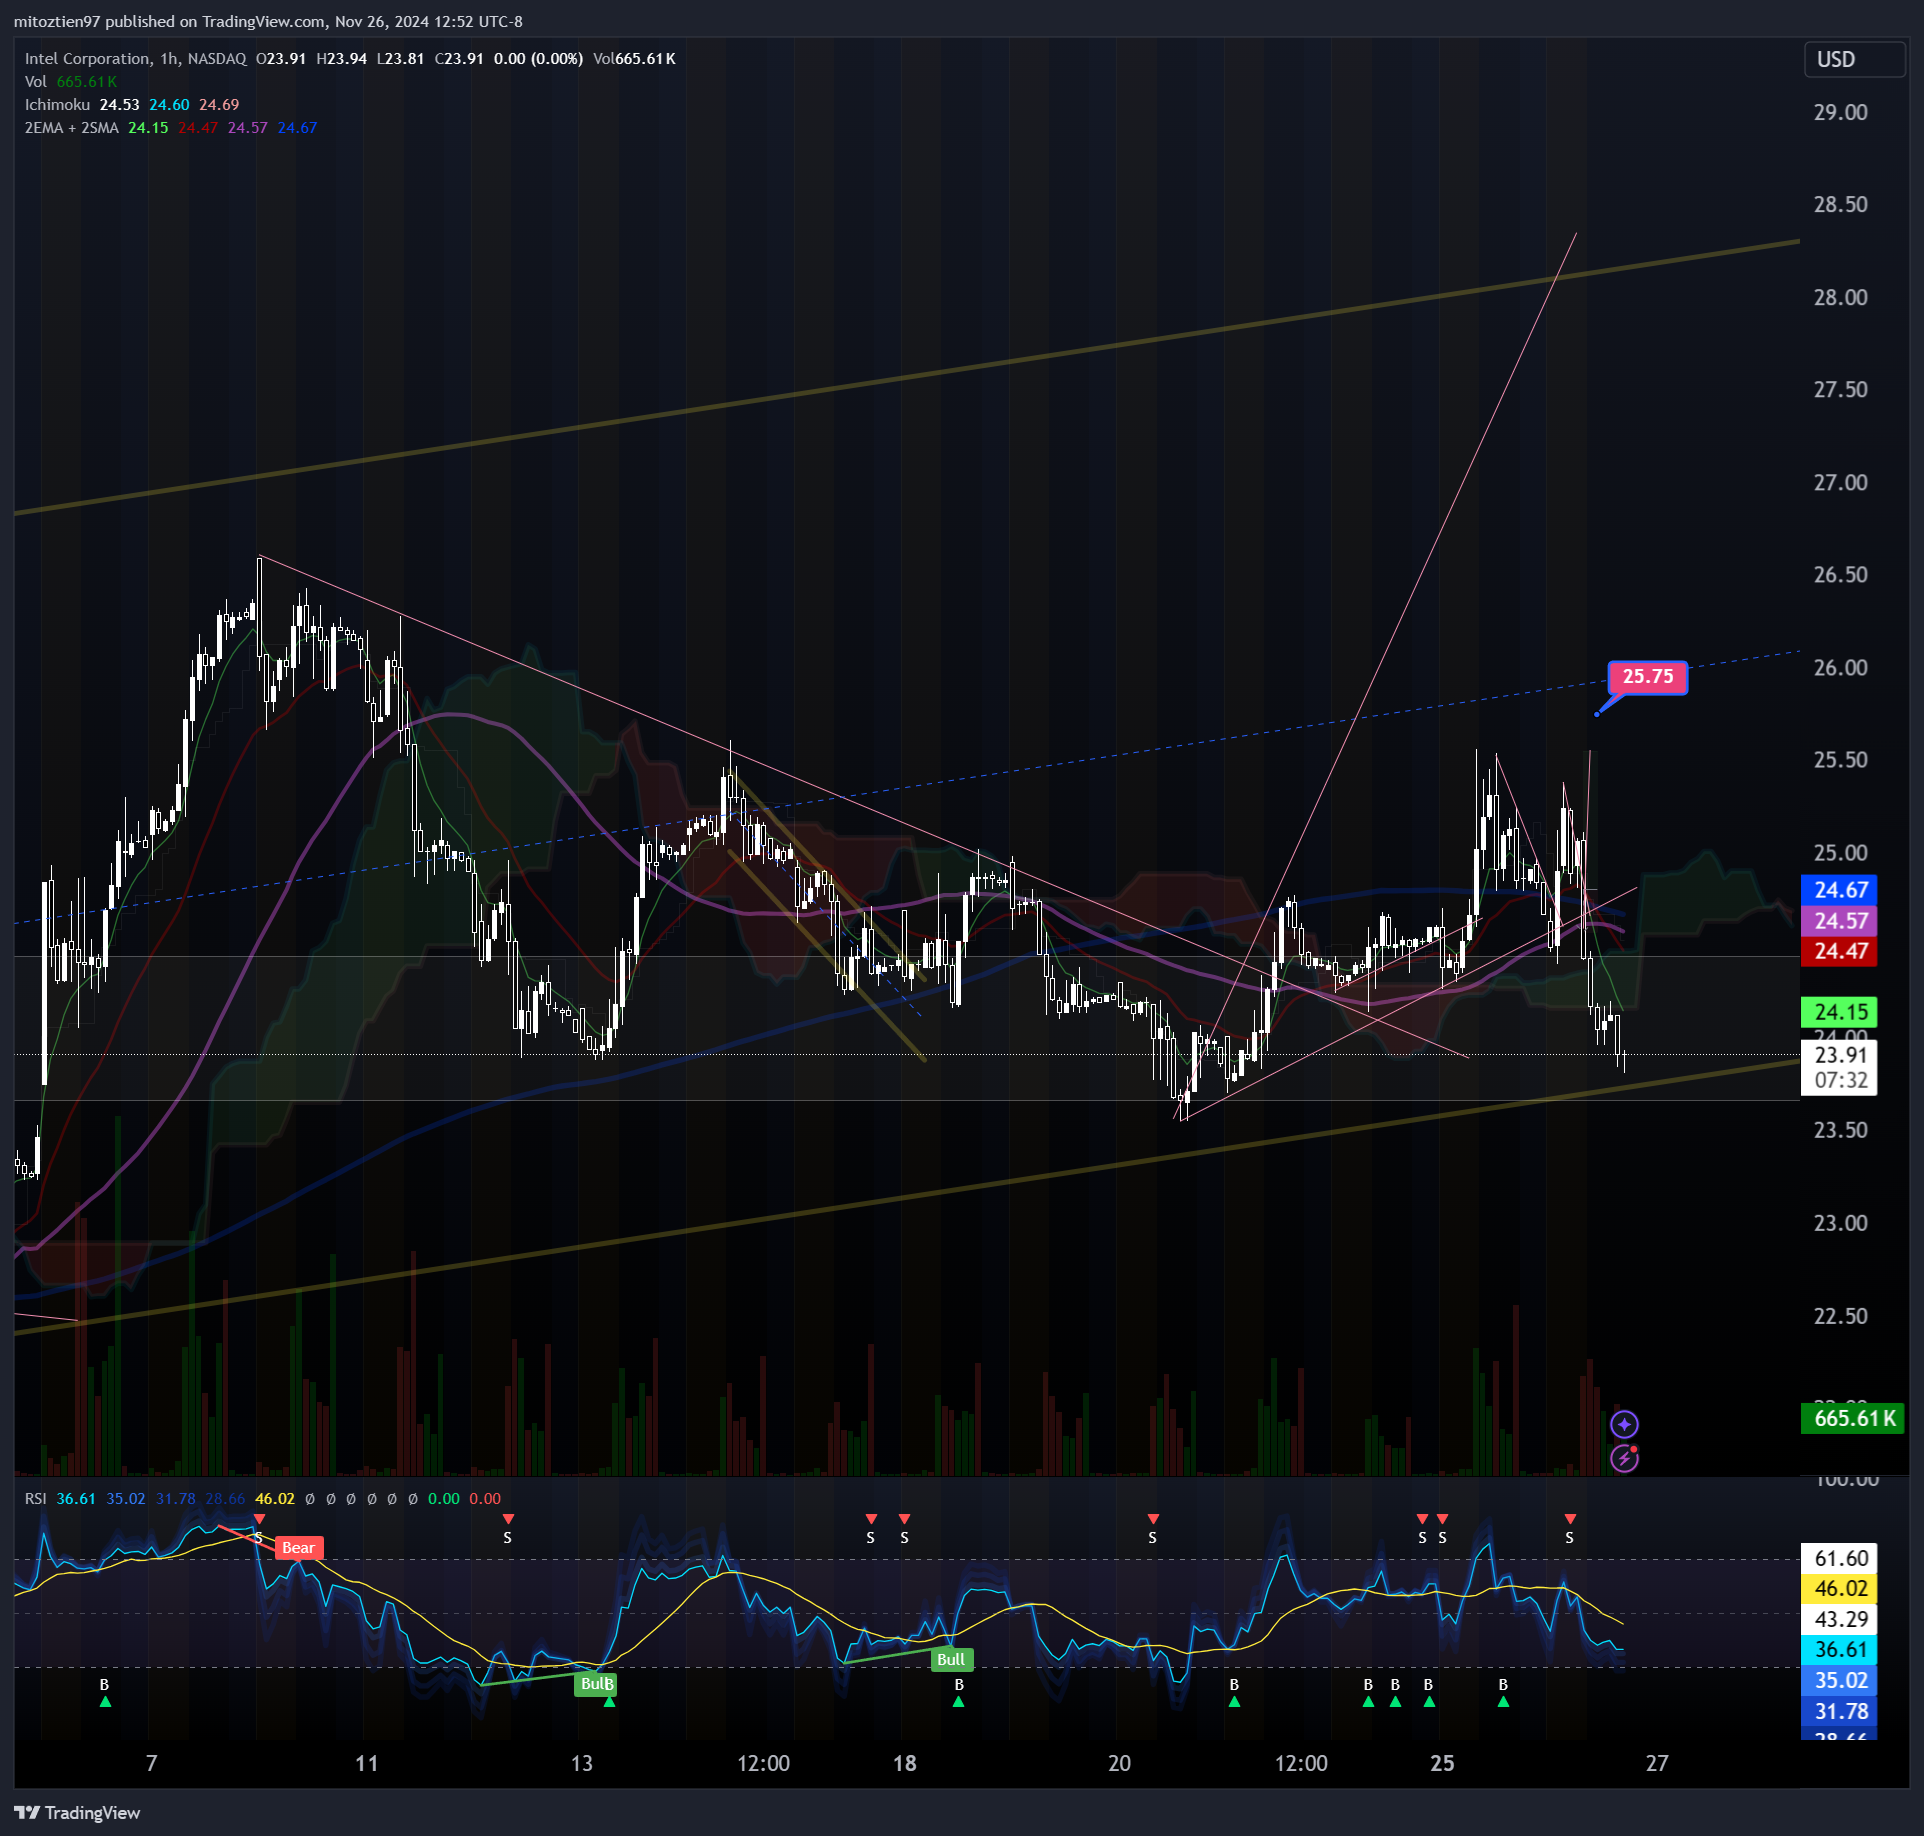Click the red Bear divergence label

click(298, 1548)
